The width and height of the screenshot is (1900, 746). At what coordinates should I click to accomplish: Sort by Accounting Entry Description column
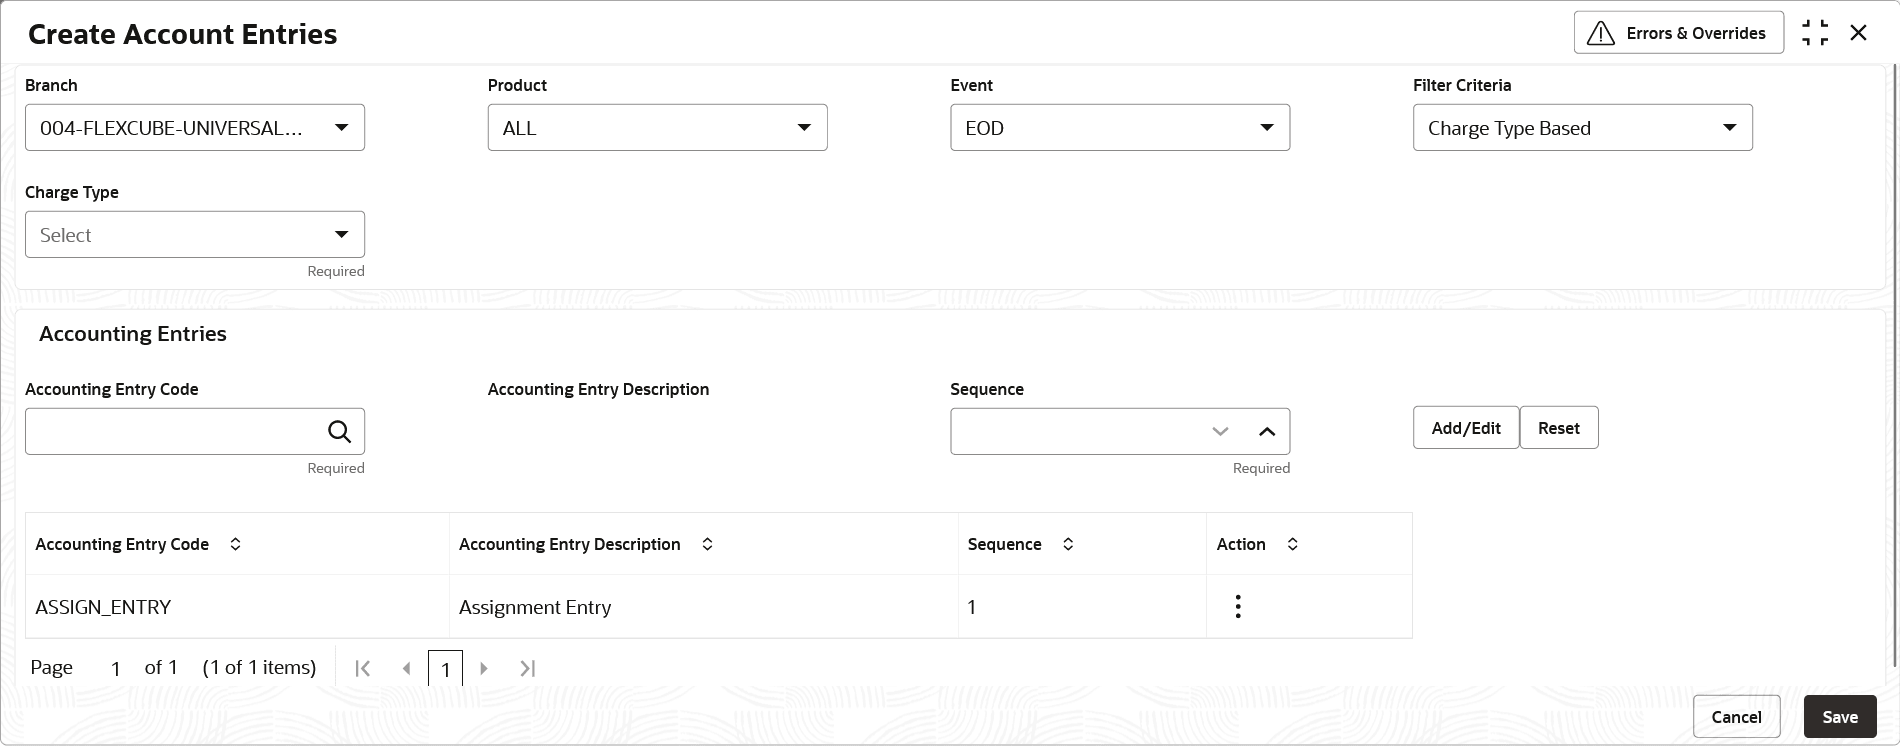click(707, 544)
